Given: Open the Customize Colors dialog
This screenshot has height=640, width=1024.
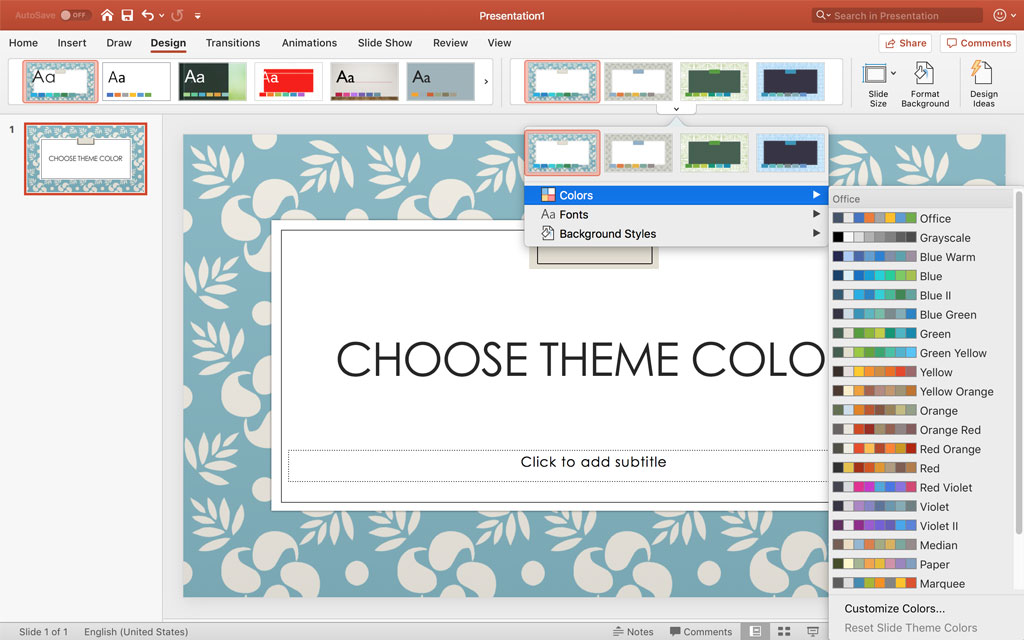Looking at the screenshot, I should pos(893,608).
